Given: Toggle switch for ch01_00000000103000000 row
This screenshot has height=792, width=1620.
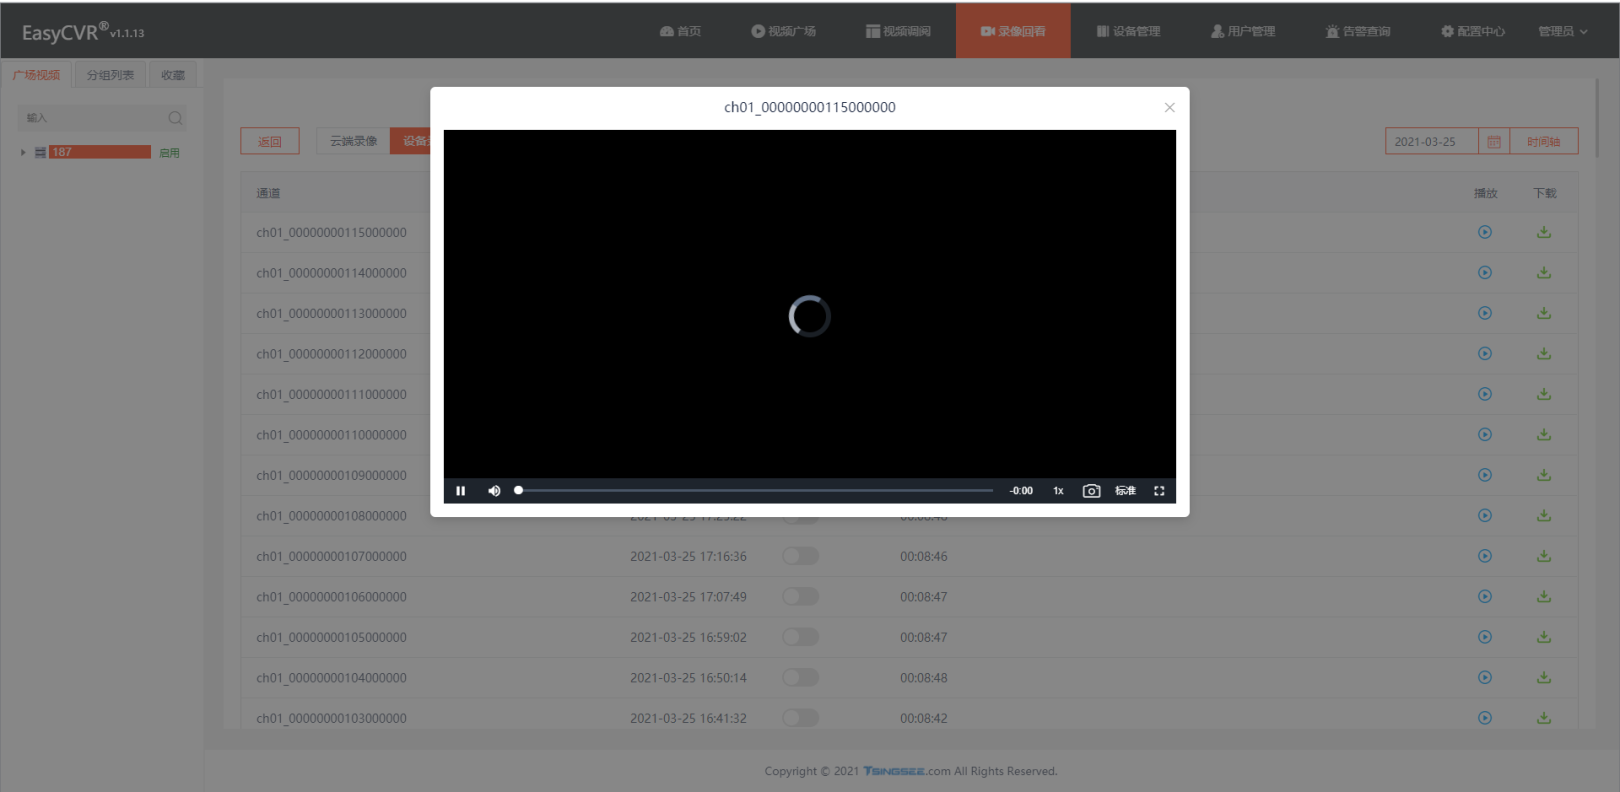Looking at the screenshot, I should click(801, 718).
